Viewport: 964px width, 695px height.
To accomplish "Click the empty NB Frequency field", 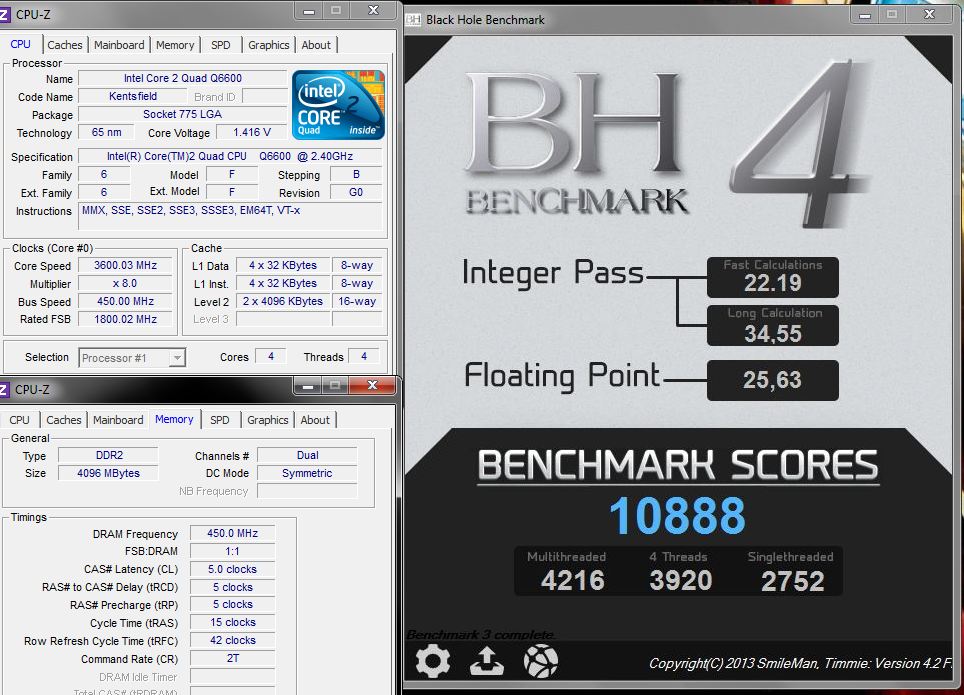I will [307, 491].
